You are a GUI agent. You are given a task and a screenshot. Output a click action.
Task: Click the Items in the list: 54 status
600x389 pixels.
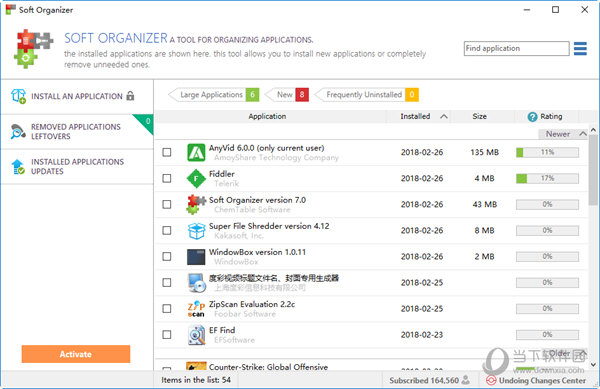point(196,380)
